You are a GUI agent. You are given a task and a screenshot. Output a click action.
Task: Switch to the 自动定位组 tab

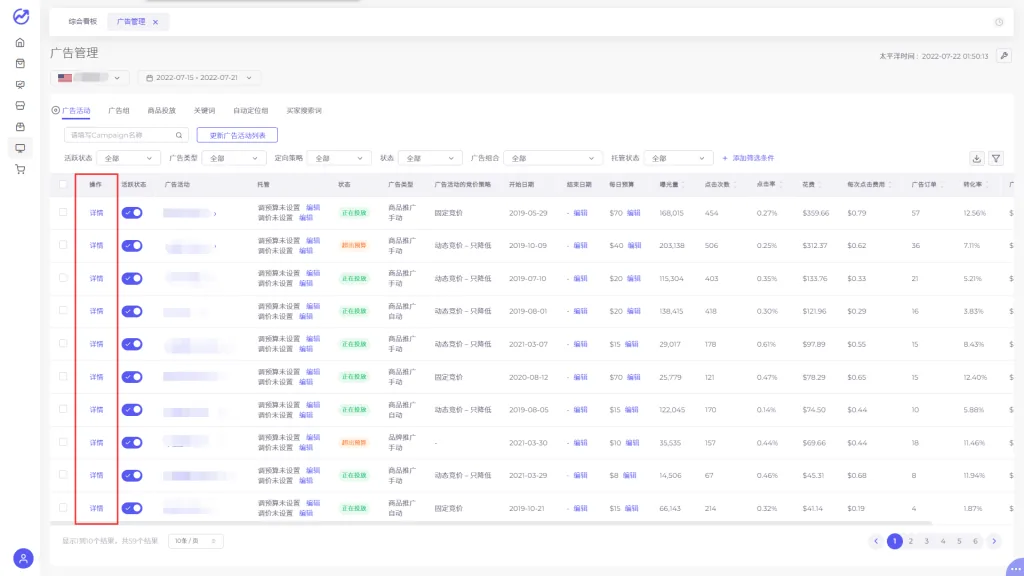point(251,110)
